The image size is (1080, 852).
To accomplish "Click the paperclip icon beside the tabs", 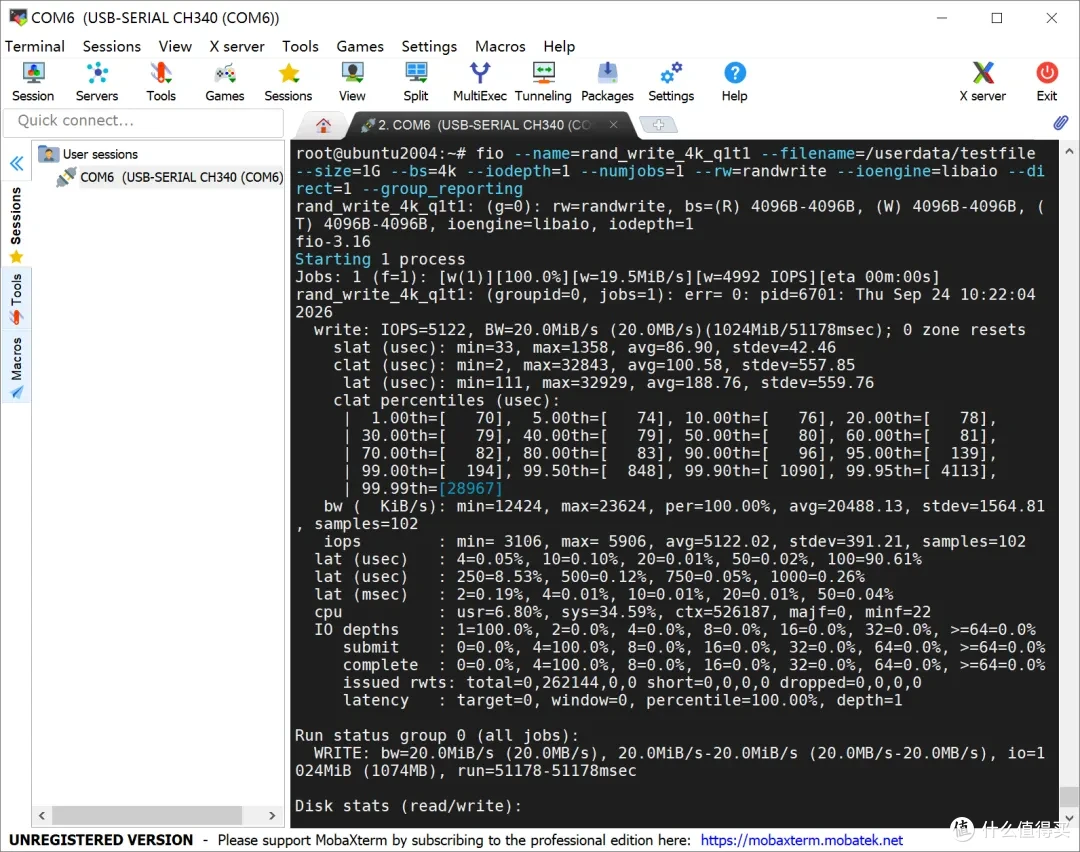I will point(1061,123).
